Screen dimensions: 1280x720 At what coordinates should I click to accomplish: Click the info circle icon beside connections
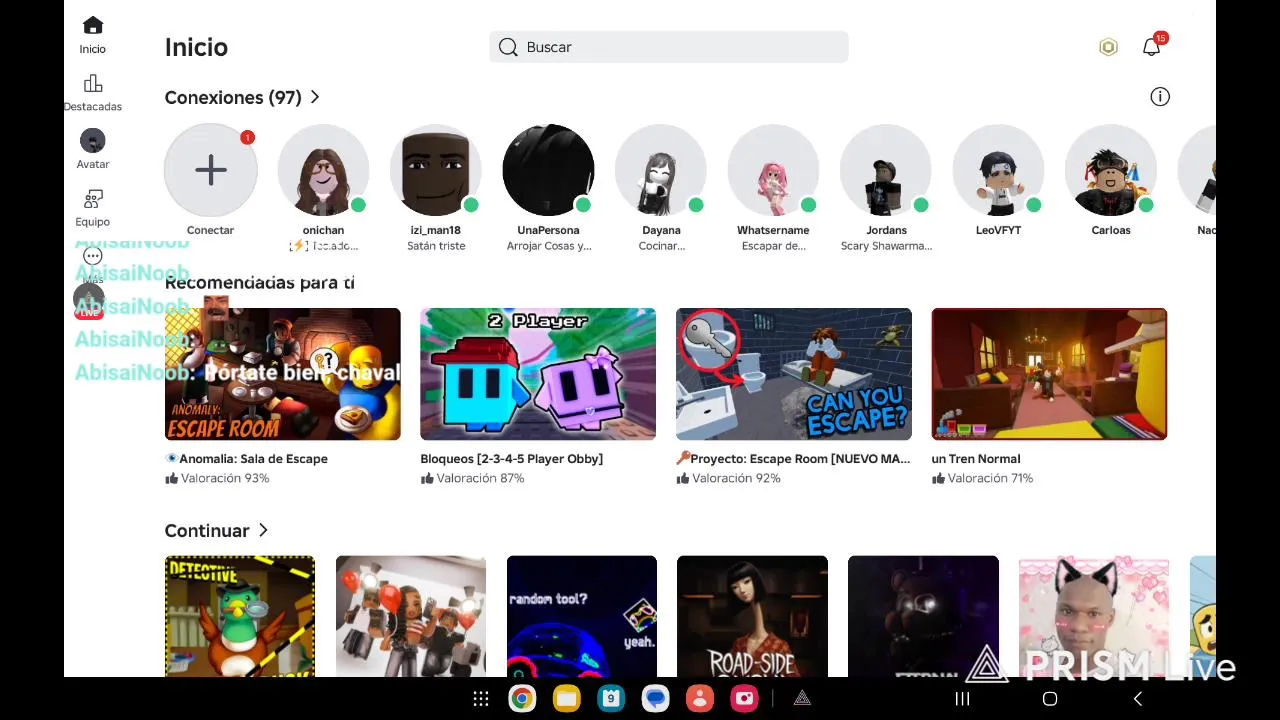click(x=1160, y=97)
